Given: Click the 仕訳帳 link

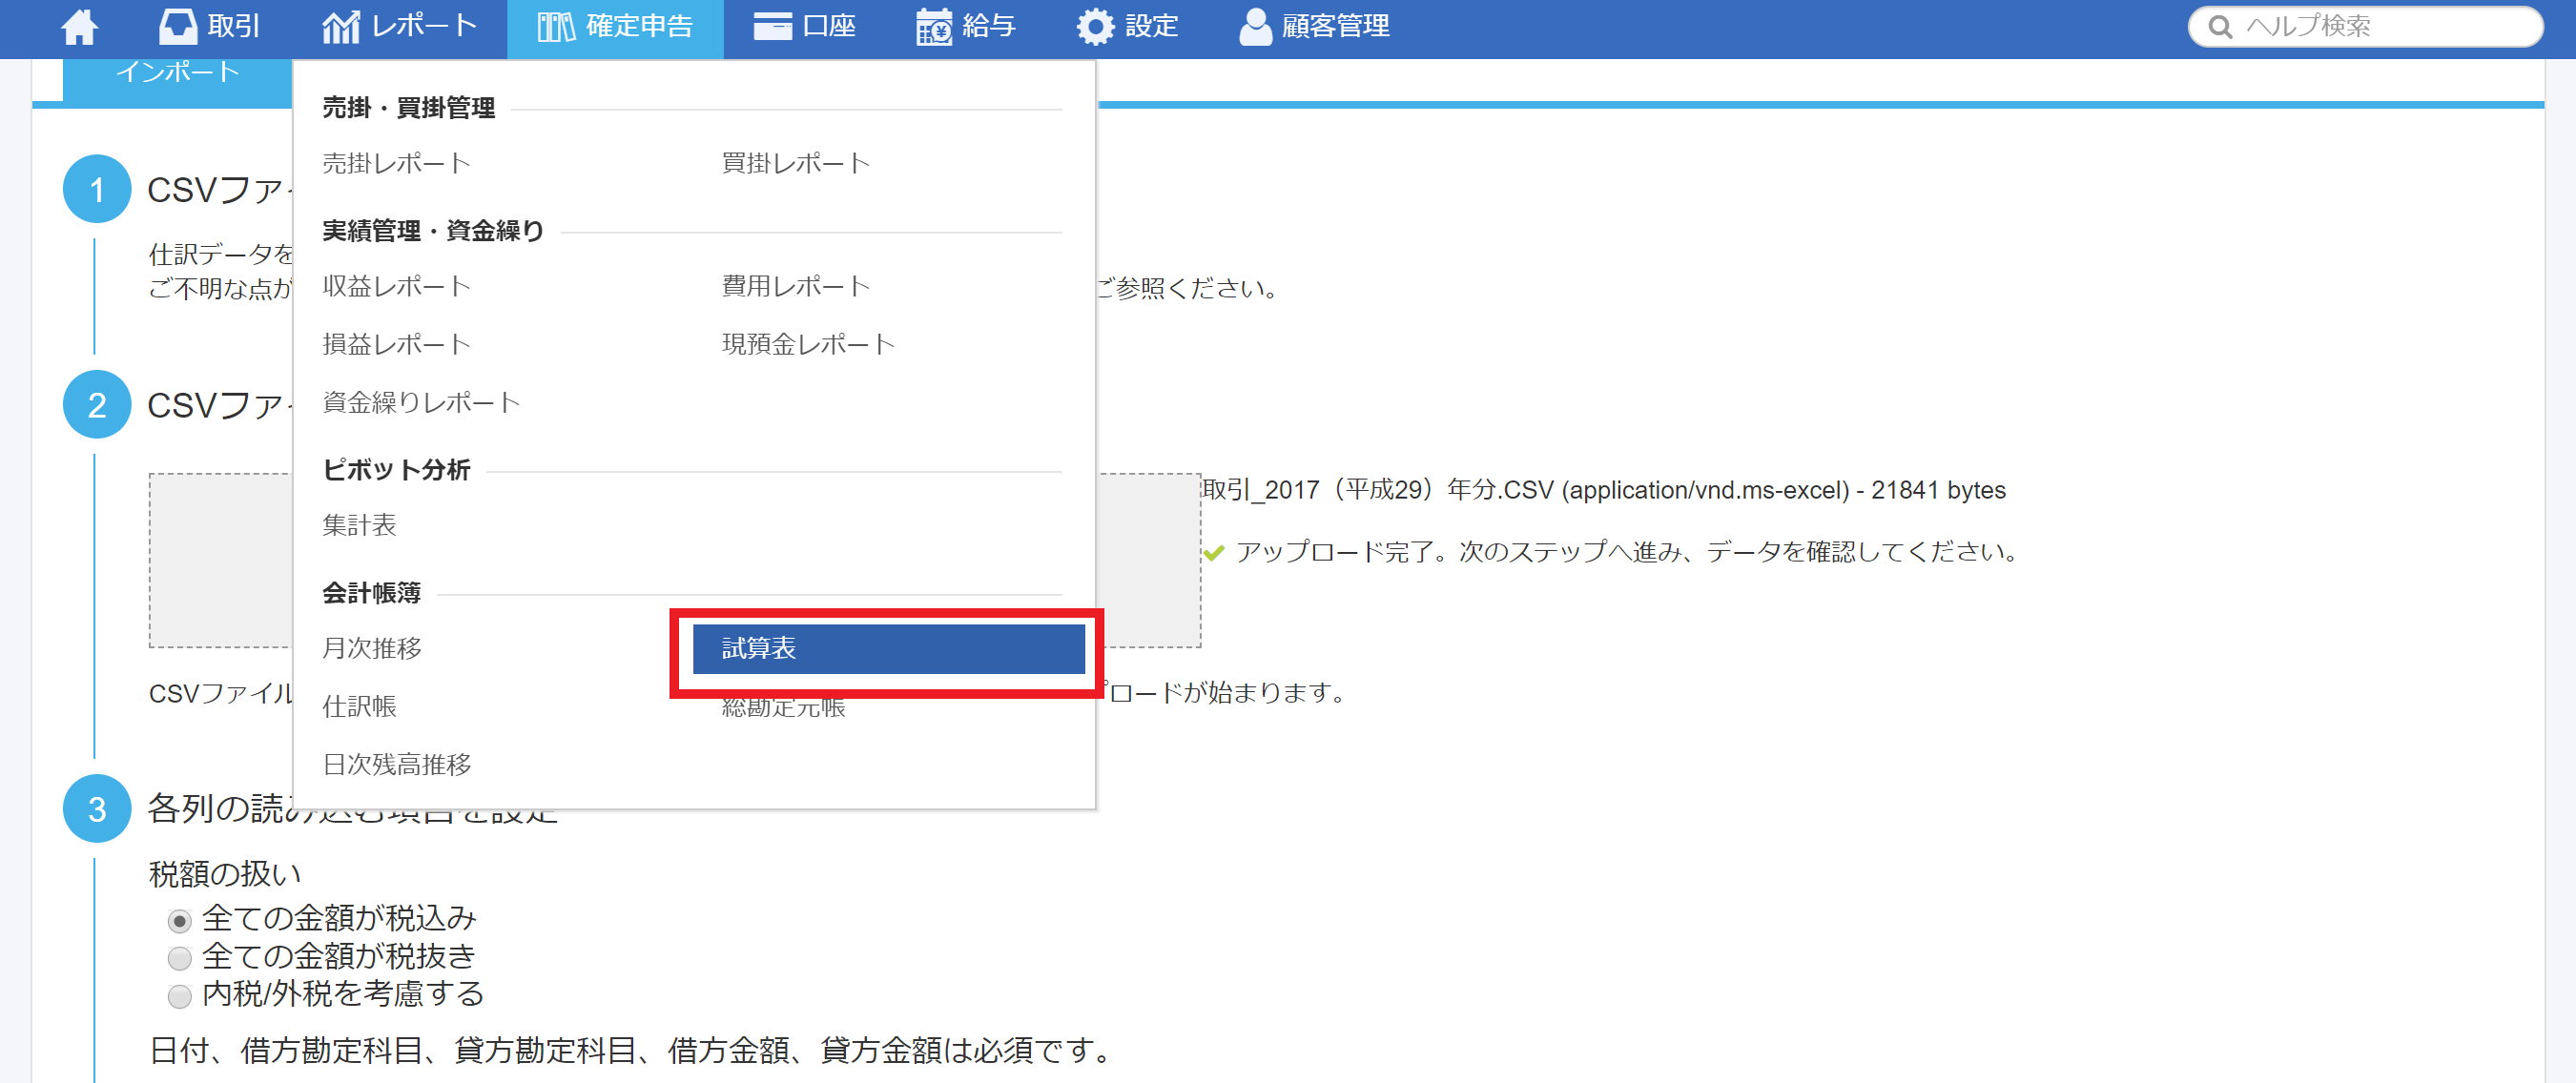Looking at the screenshot, I should pos(359,707).
